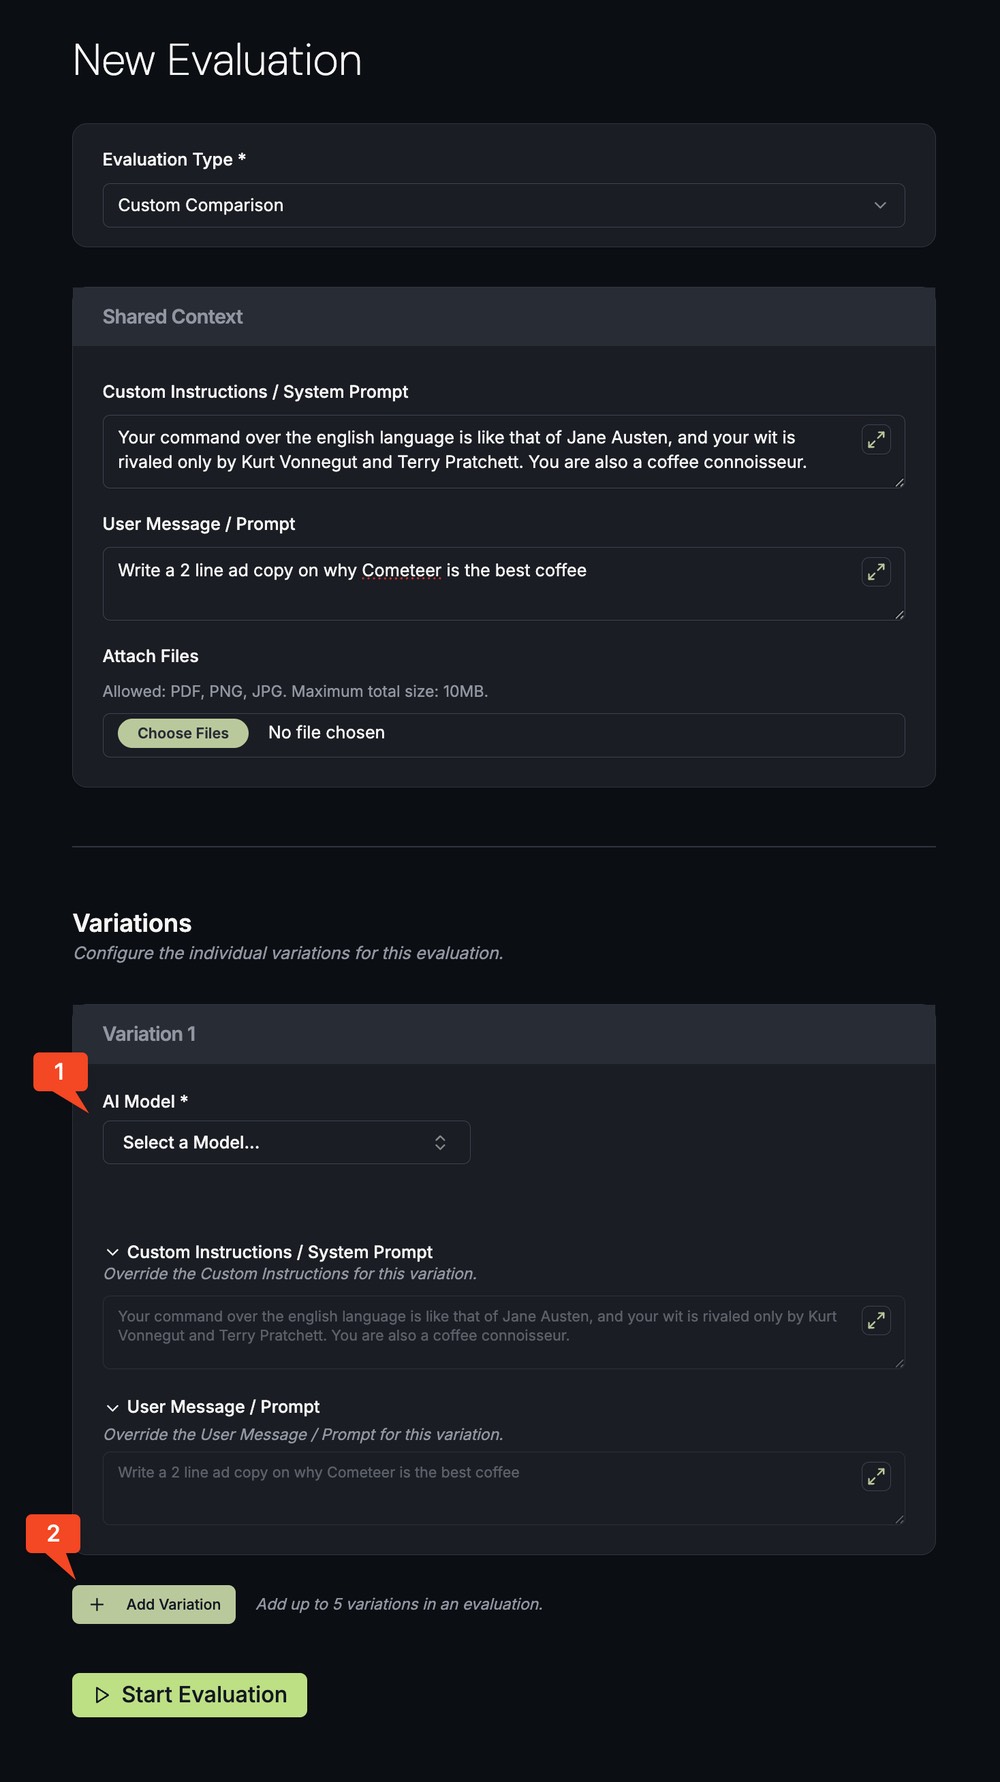Collapse the Custom Instructions override section
This screenshot has height=1782, width=1000.
pyautogui.click(x=112, y=1251)
